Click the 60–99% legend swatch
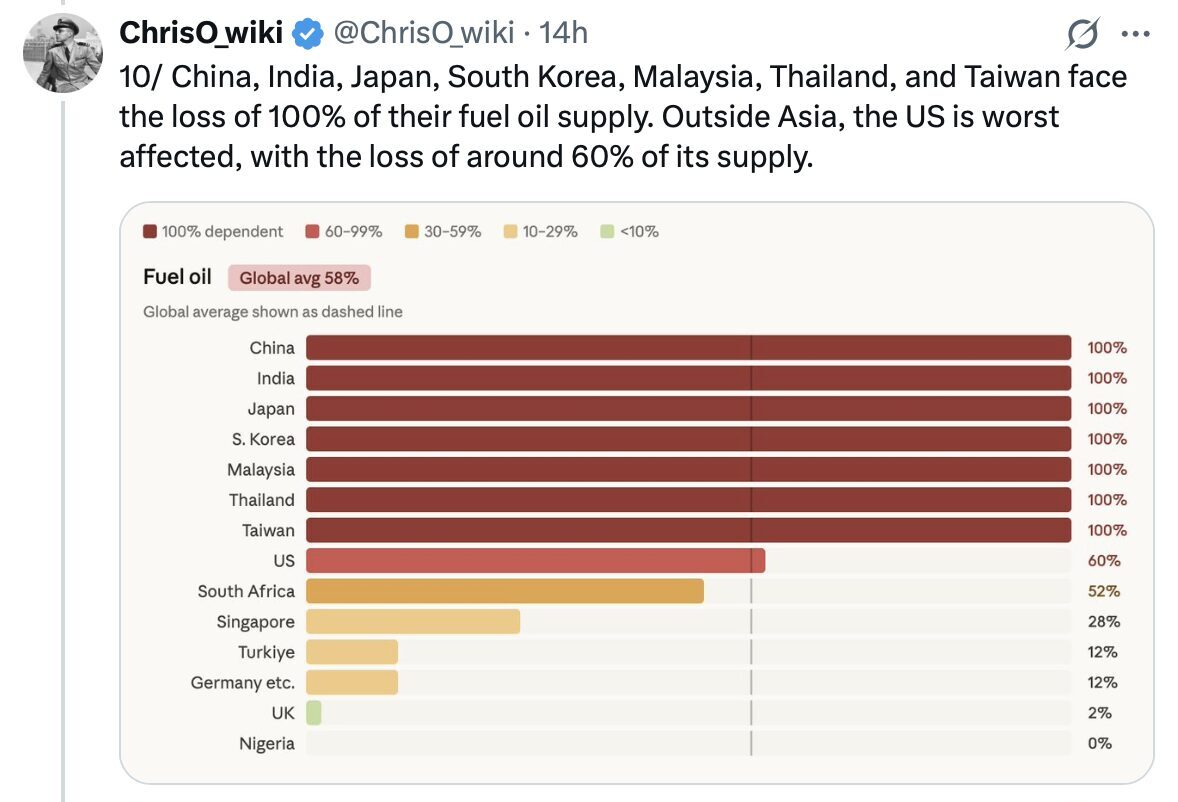 coord(312,232)
